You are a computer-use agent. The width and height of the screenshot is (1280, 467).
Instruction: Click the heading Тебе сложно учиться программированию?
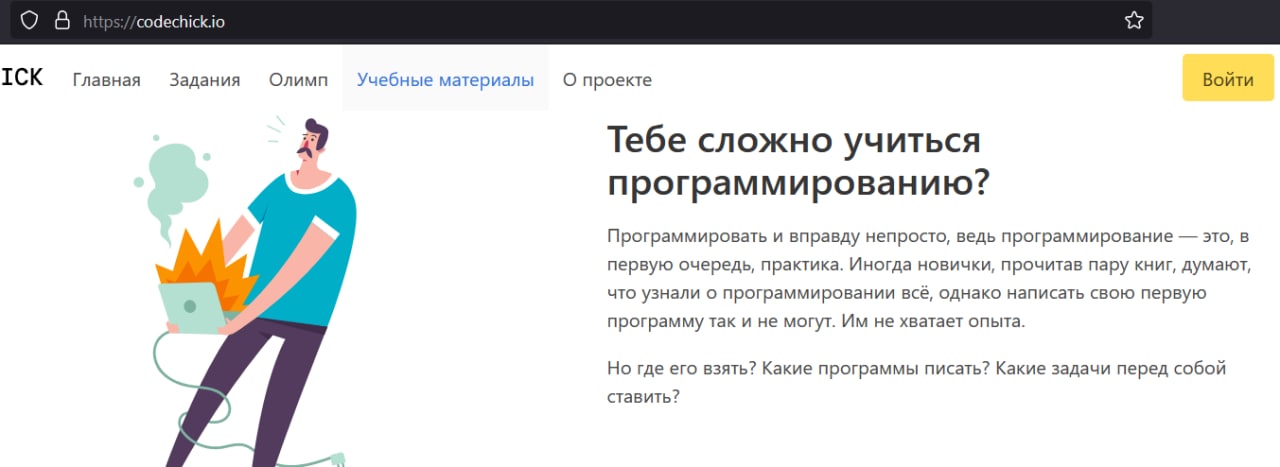799,162
